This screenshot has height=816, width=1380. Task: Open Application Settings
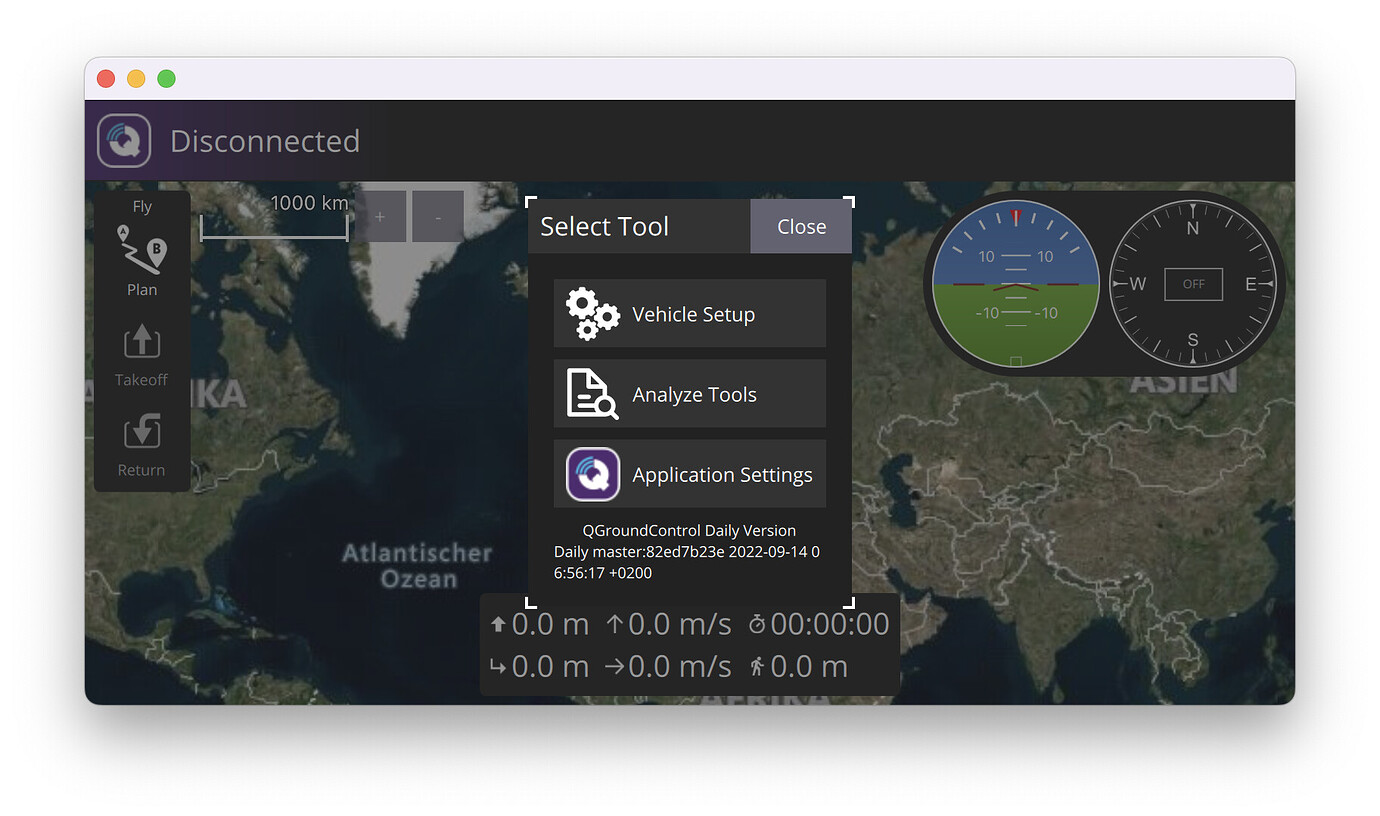pyautogui.click(x=690, y=474)
